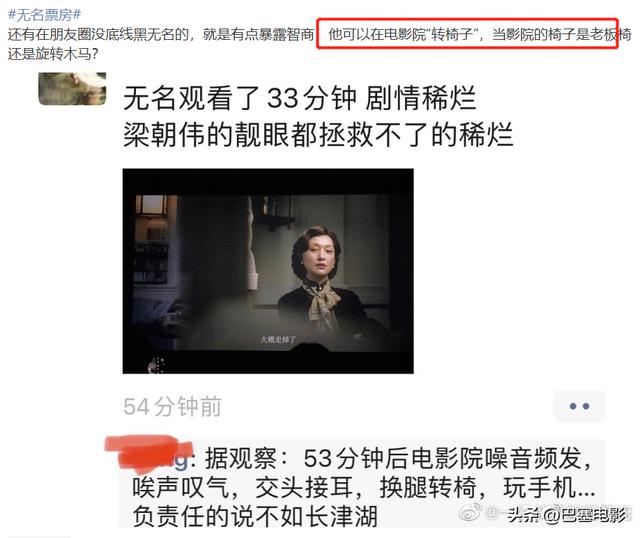
Task: Open the movie screen photo
Action: tap(268, 271)
